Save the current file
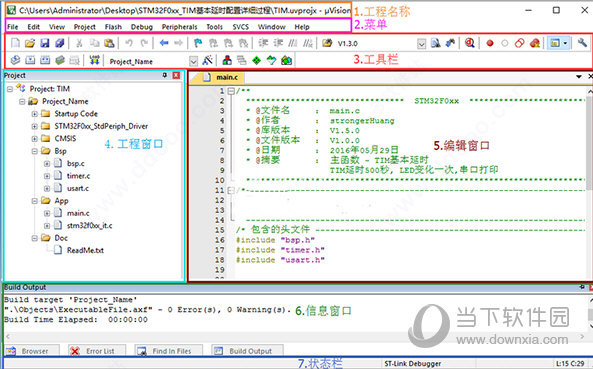The width and height of the screenshot is (593, 369). 45,43
